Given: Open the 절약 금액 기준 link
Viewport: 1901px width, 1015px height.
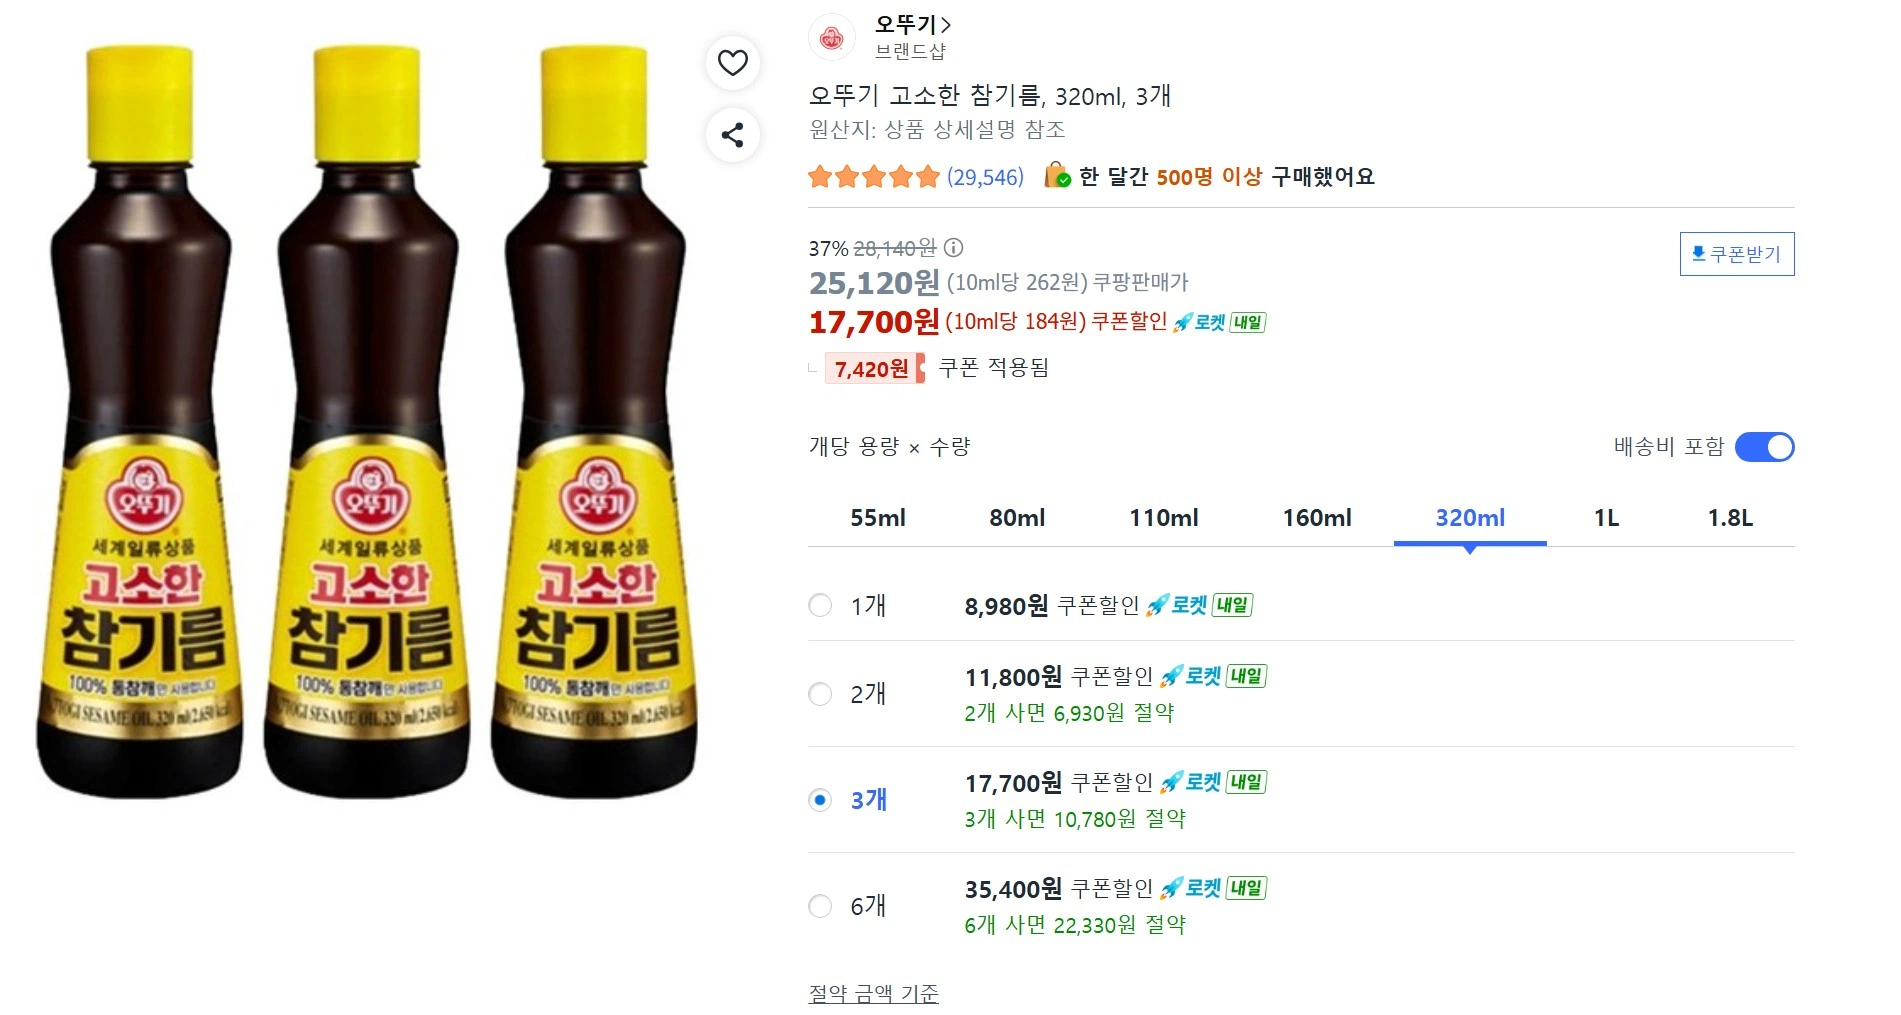Looking at the screenshot, I should click(x=873, y=993).
